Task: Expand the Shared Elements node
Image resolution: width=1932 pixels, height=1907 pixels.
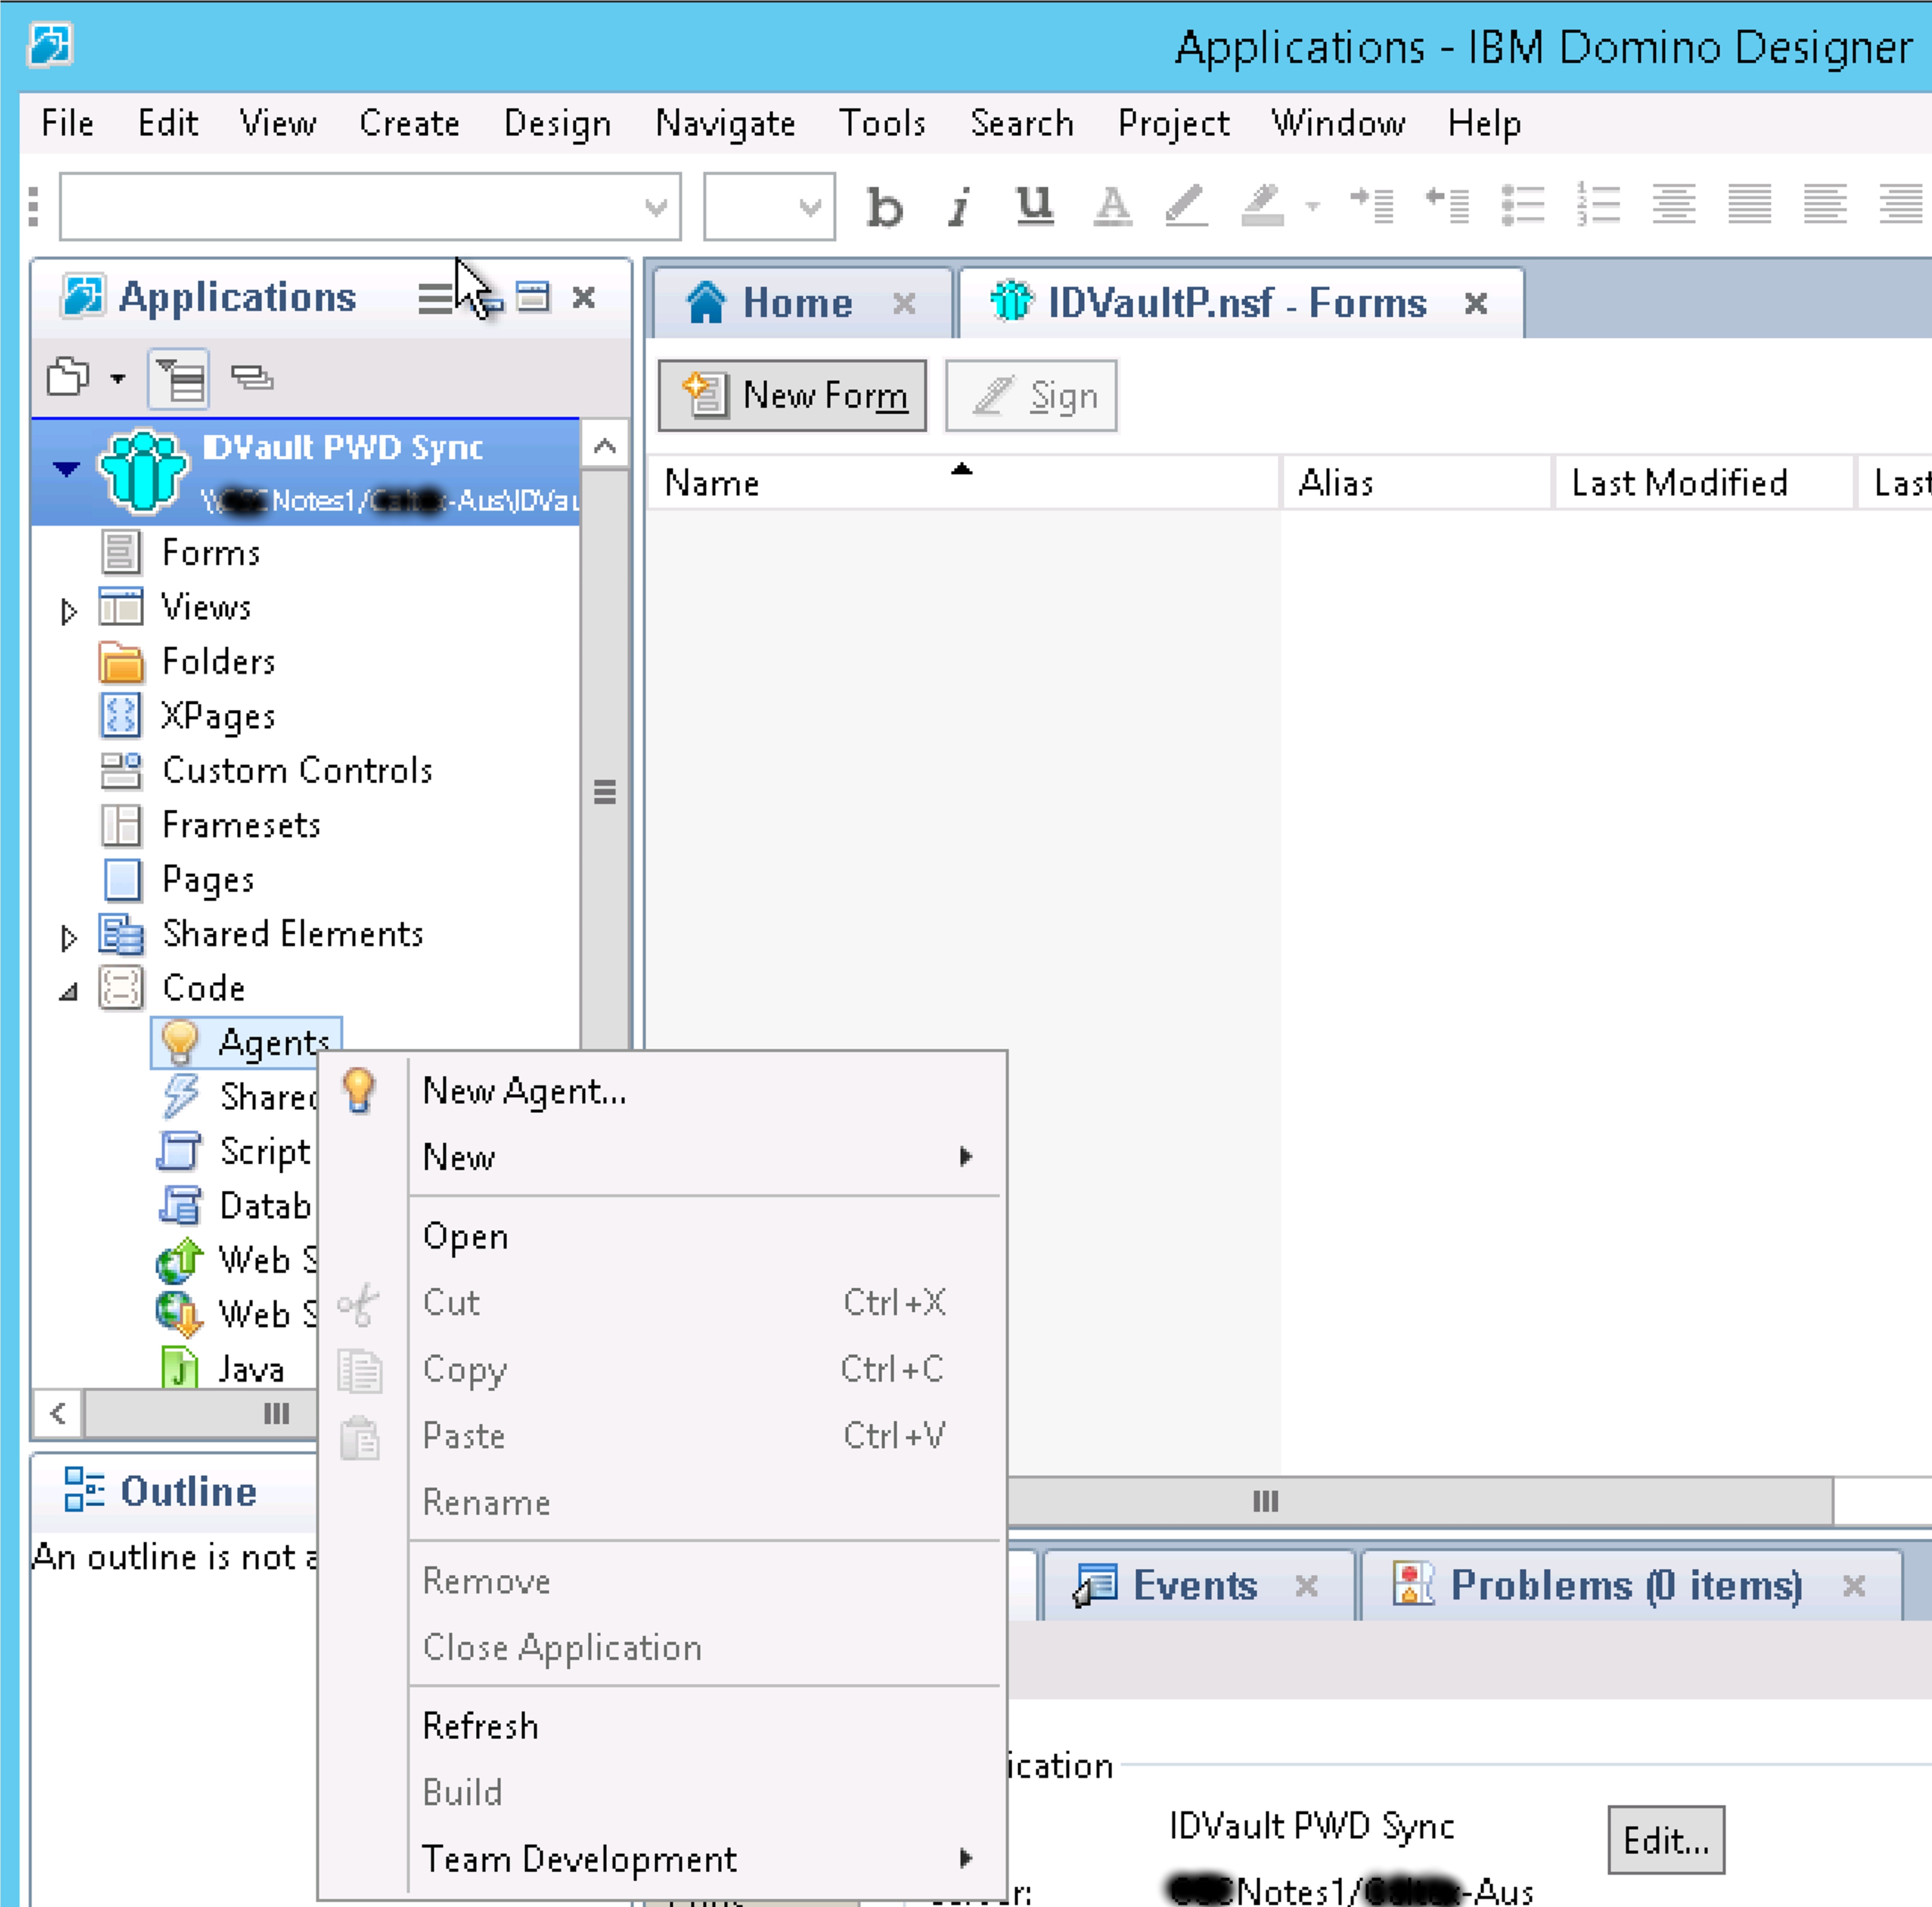Action: (x=68, y=937)
